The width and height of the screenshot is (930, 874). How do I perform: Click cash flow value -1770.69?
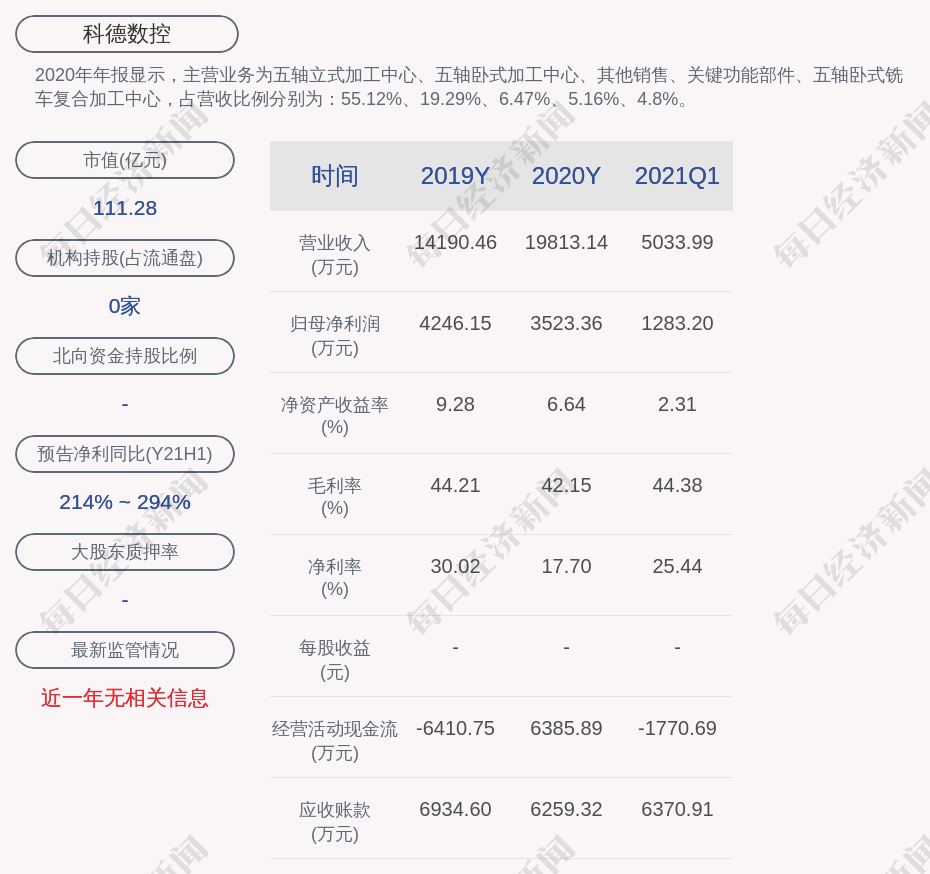click(677, 728)
